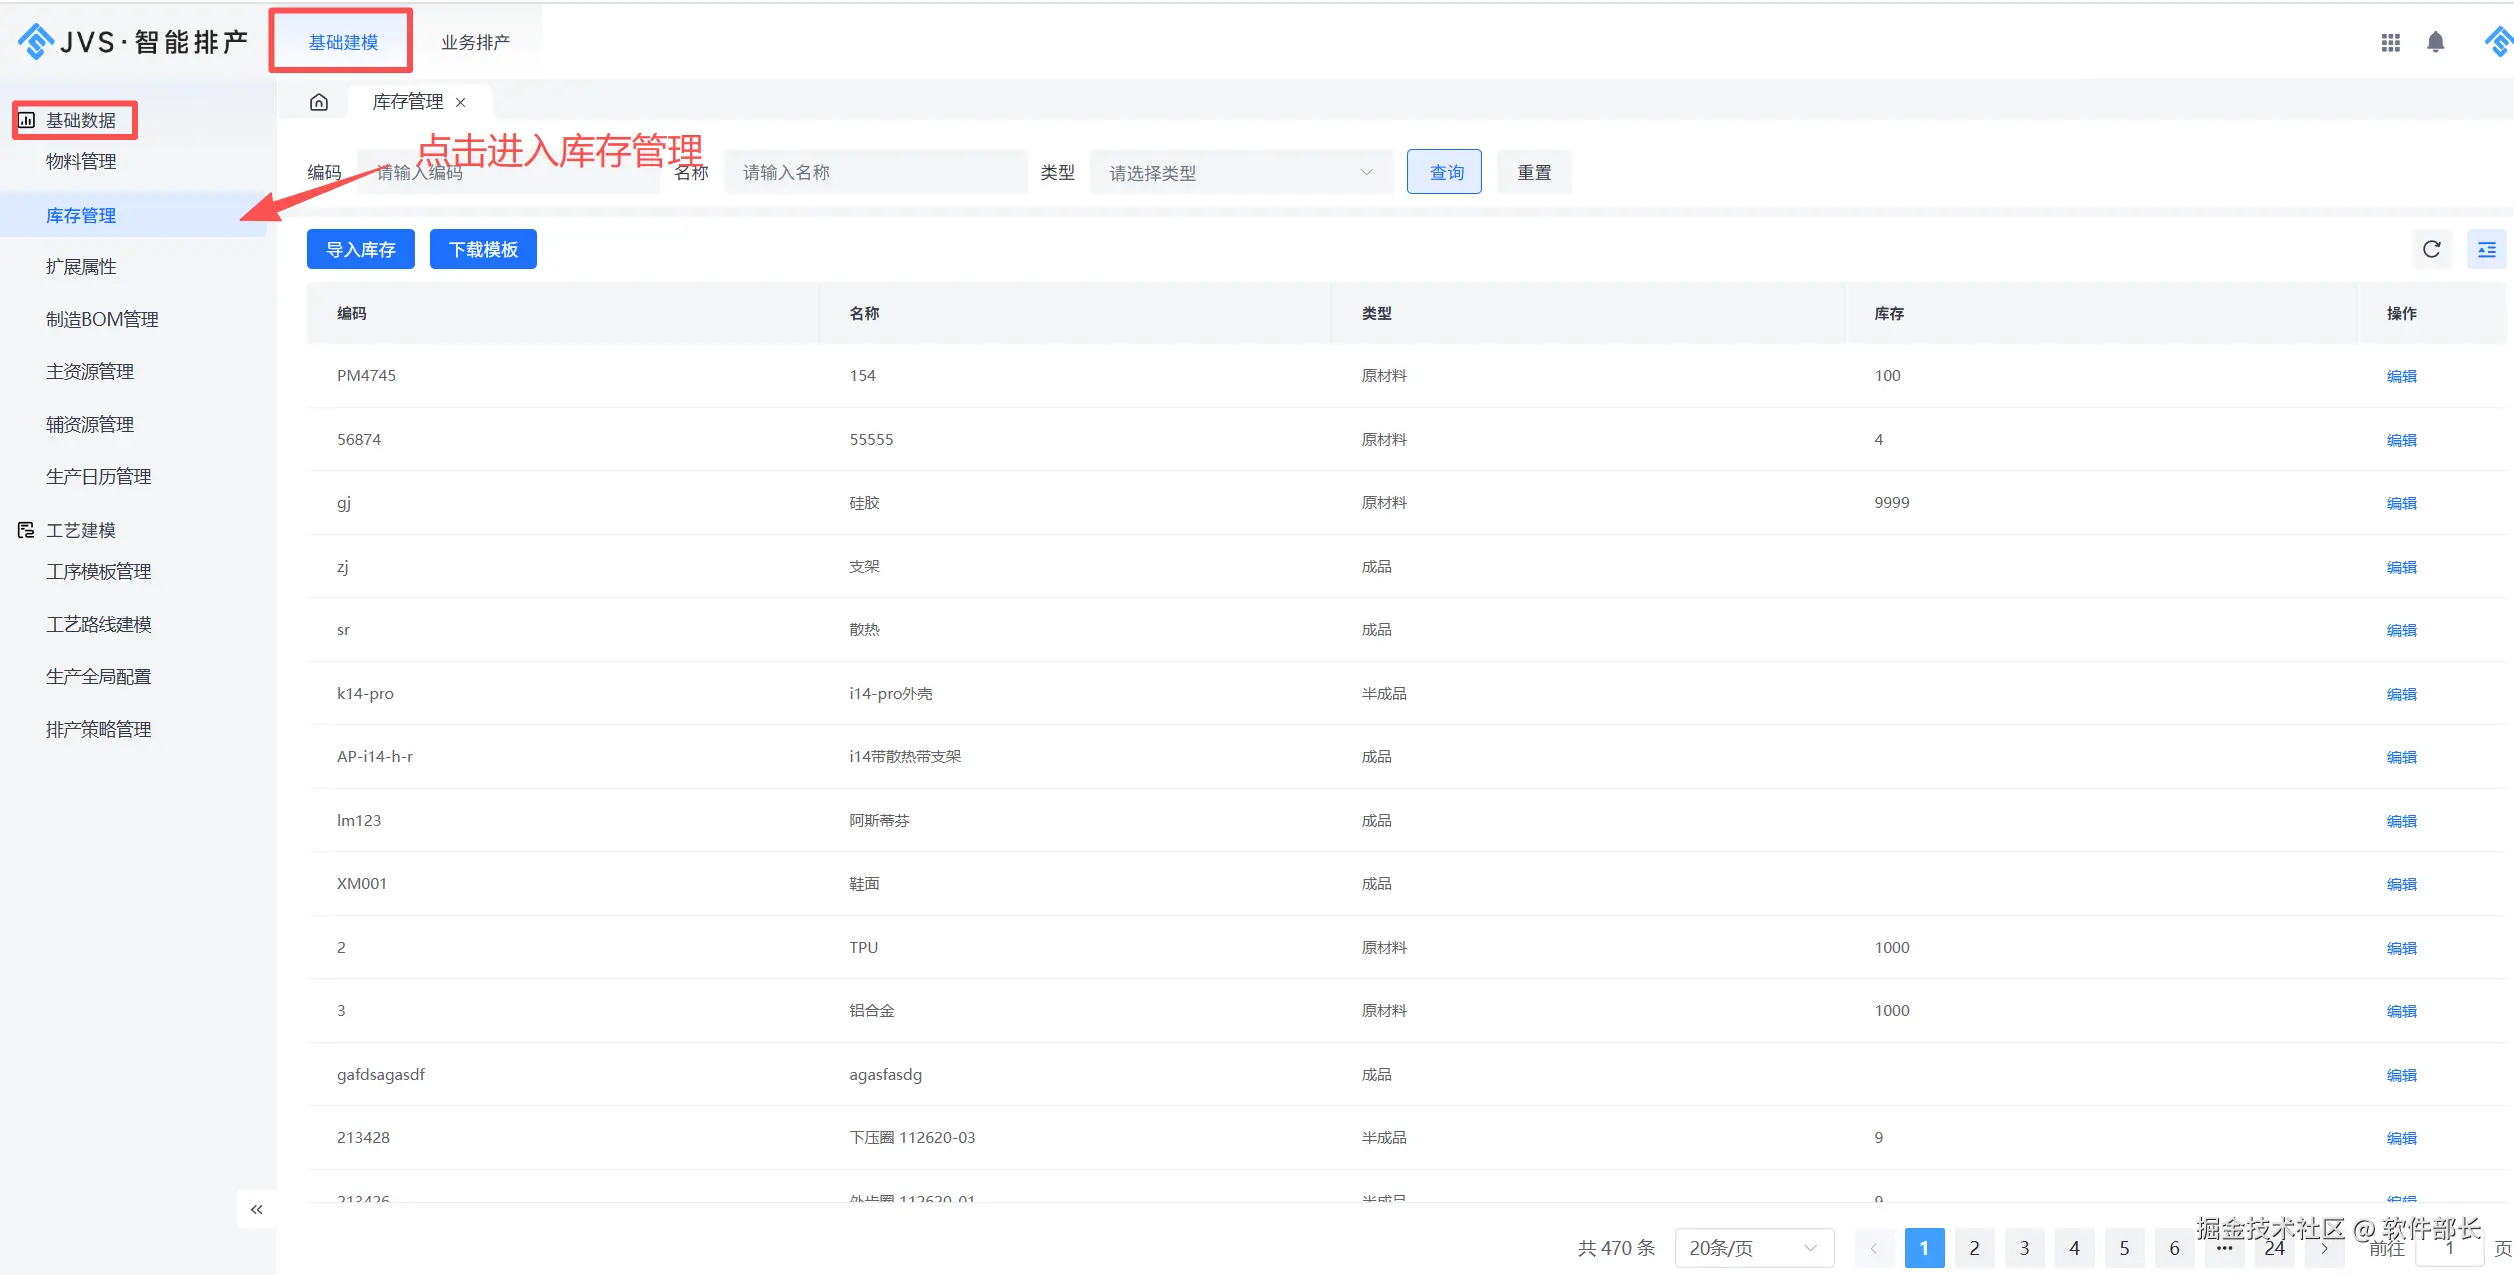The height and width of the screenshot is (1275, 2514).
Task: Click the home icon tab
Action: (319, 102)
